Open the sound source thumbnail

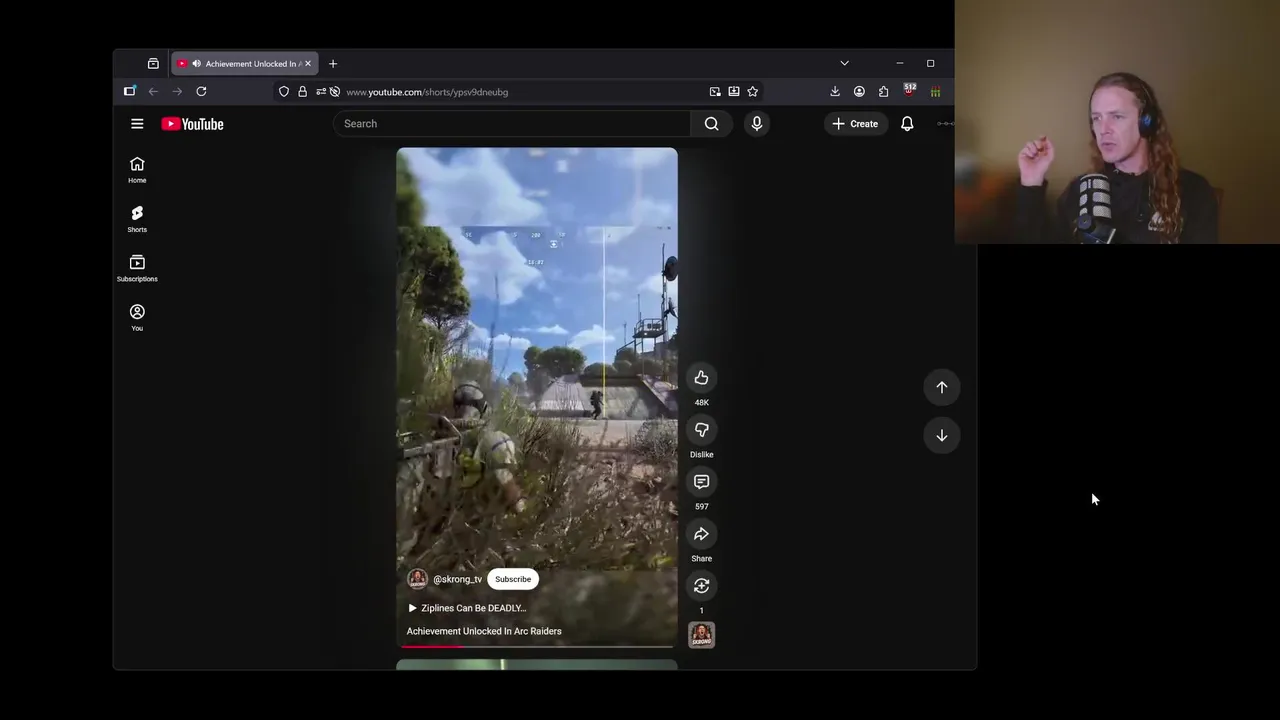(x=701, y=635)
